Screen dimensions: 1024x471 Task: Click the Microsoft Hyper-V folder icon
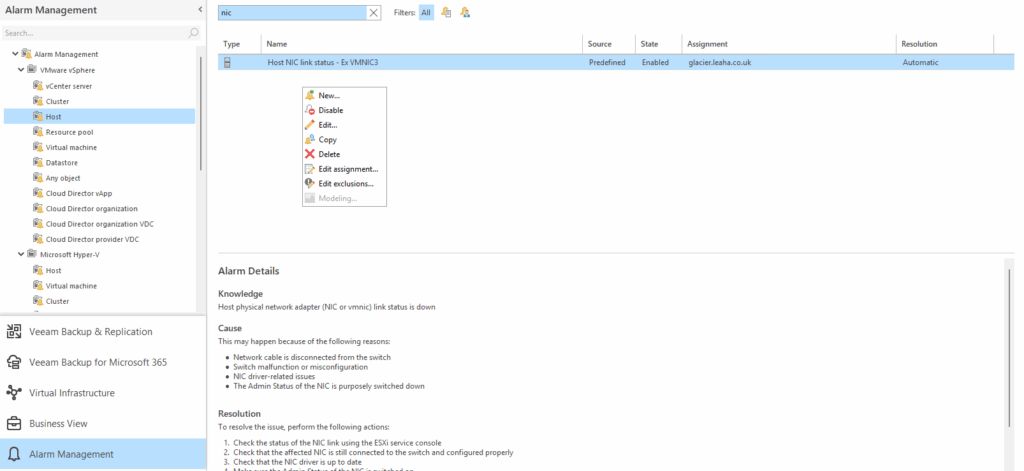pos(31,254)
